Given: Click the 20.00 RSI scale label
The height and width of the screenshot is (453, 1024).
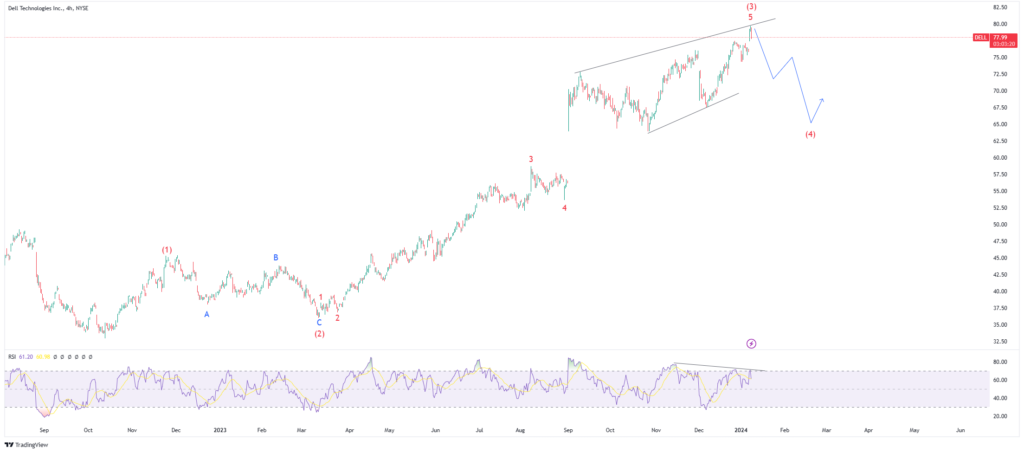Looking at the screenshot, I should coord(999,416).
